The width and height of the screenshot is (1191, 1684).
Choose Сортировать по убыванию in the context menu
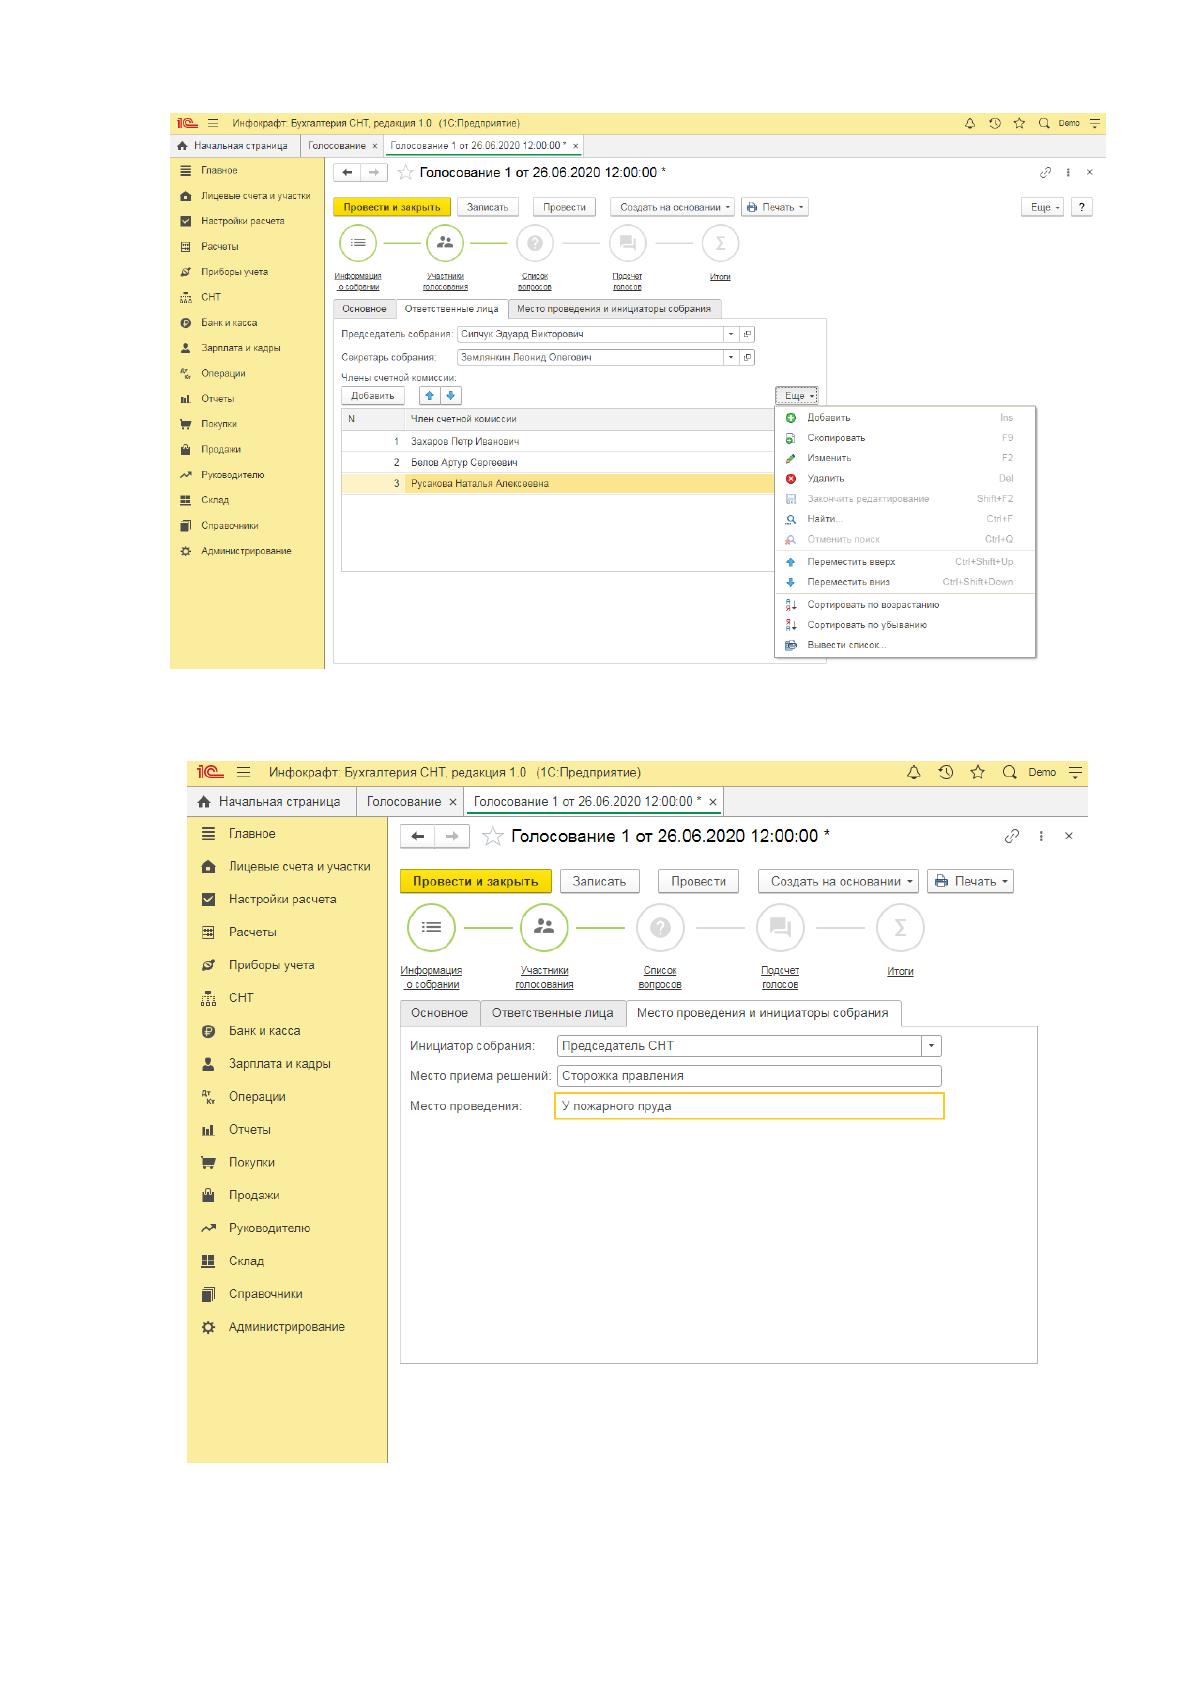[x=905, y=625]
